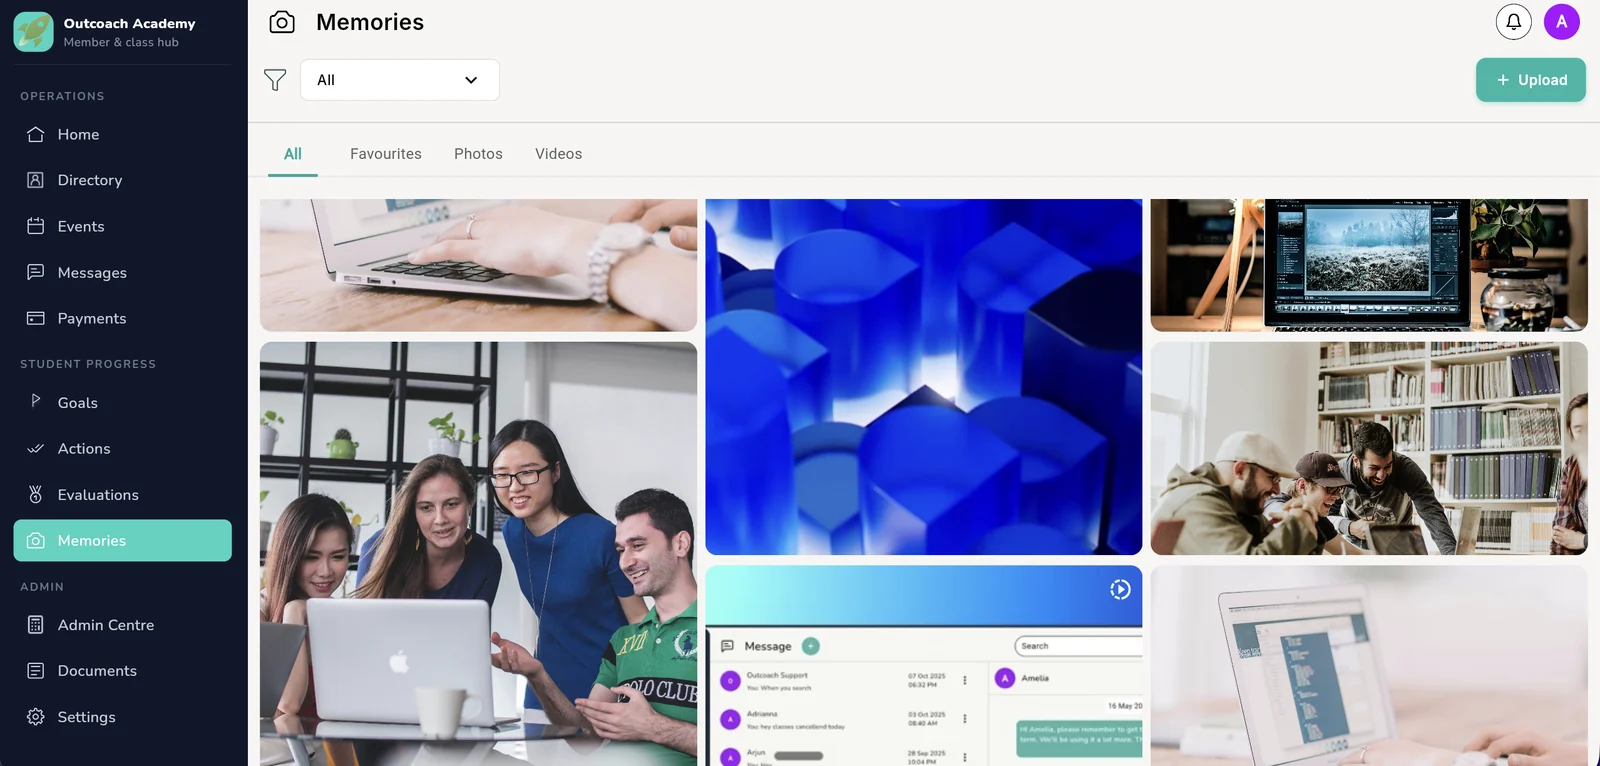This screenshot has width=1600, height=766.
Task: Open the Events page link
Action: pos(123,226)
